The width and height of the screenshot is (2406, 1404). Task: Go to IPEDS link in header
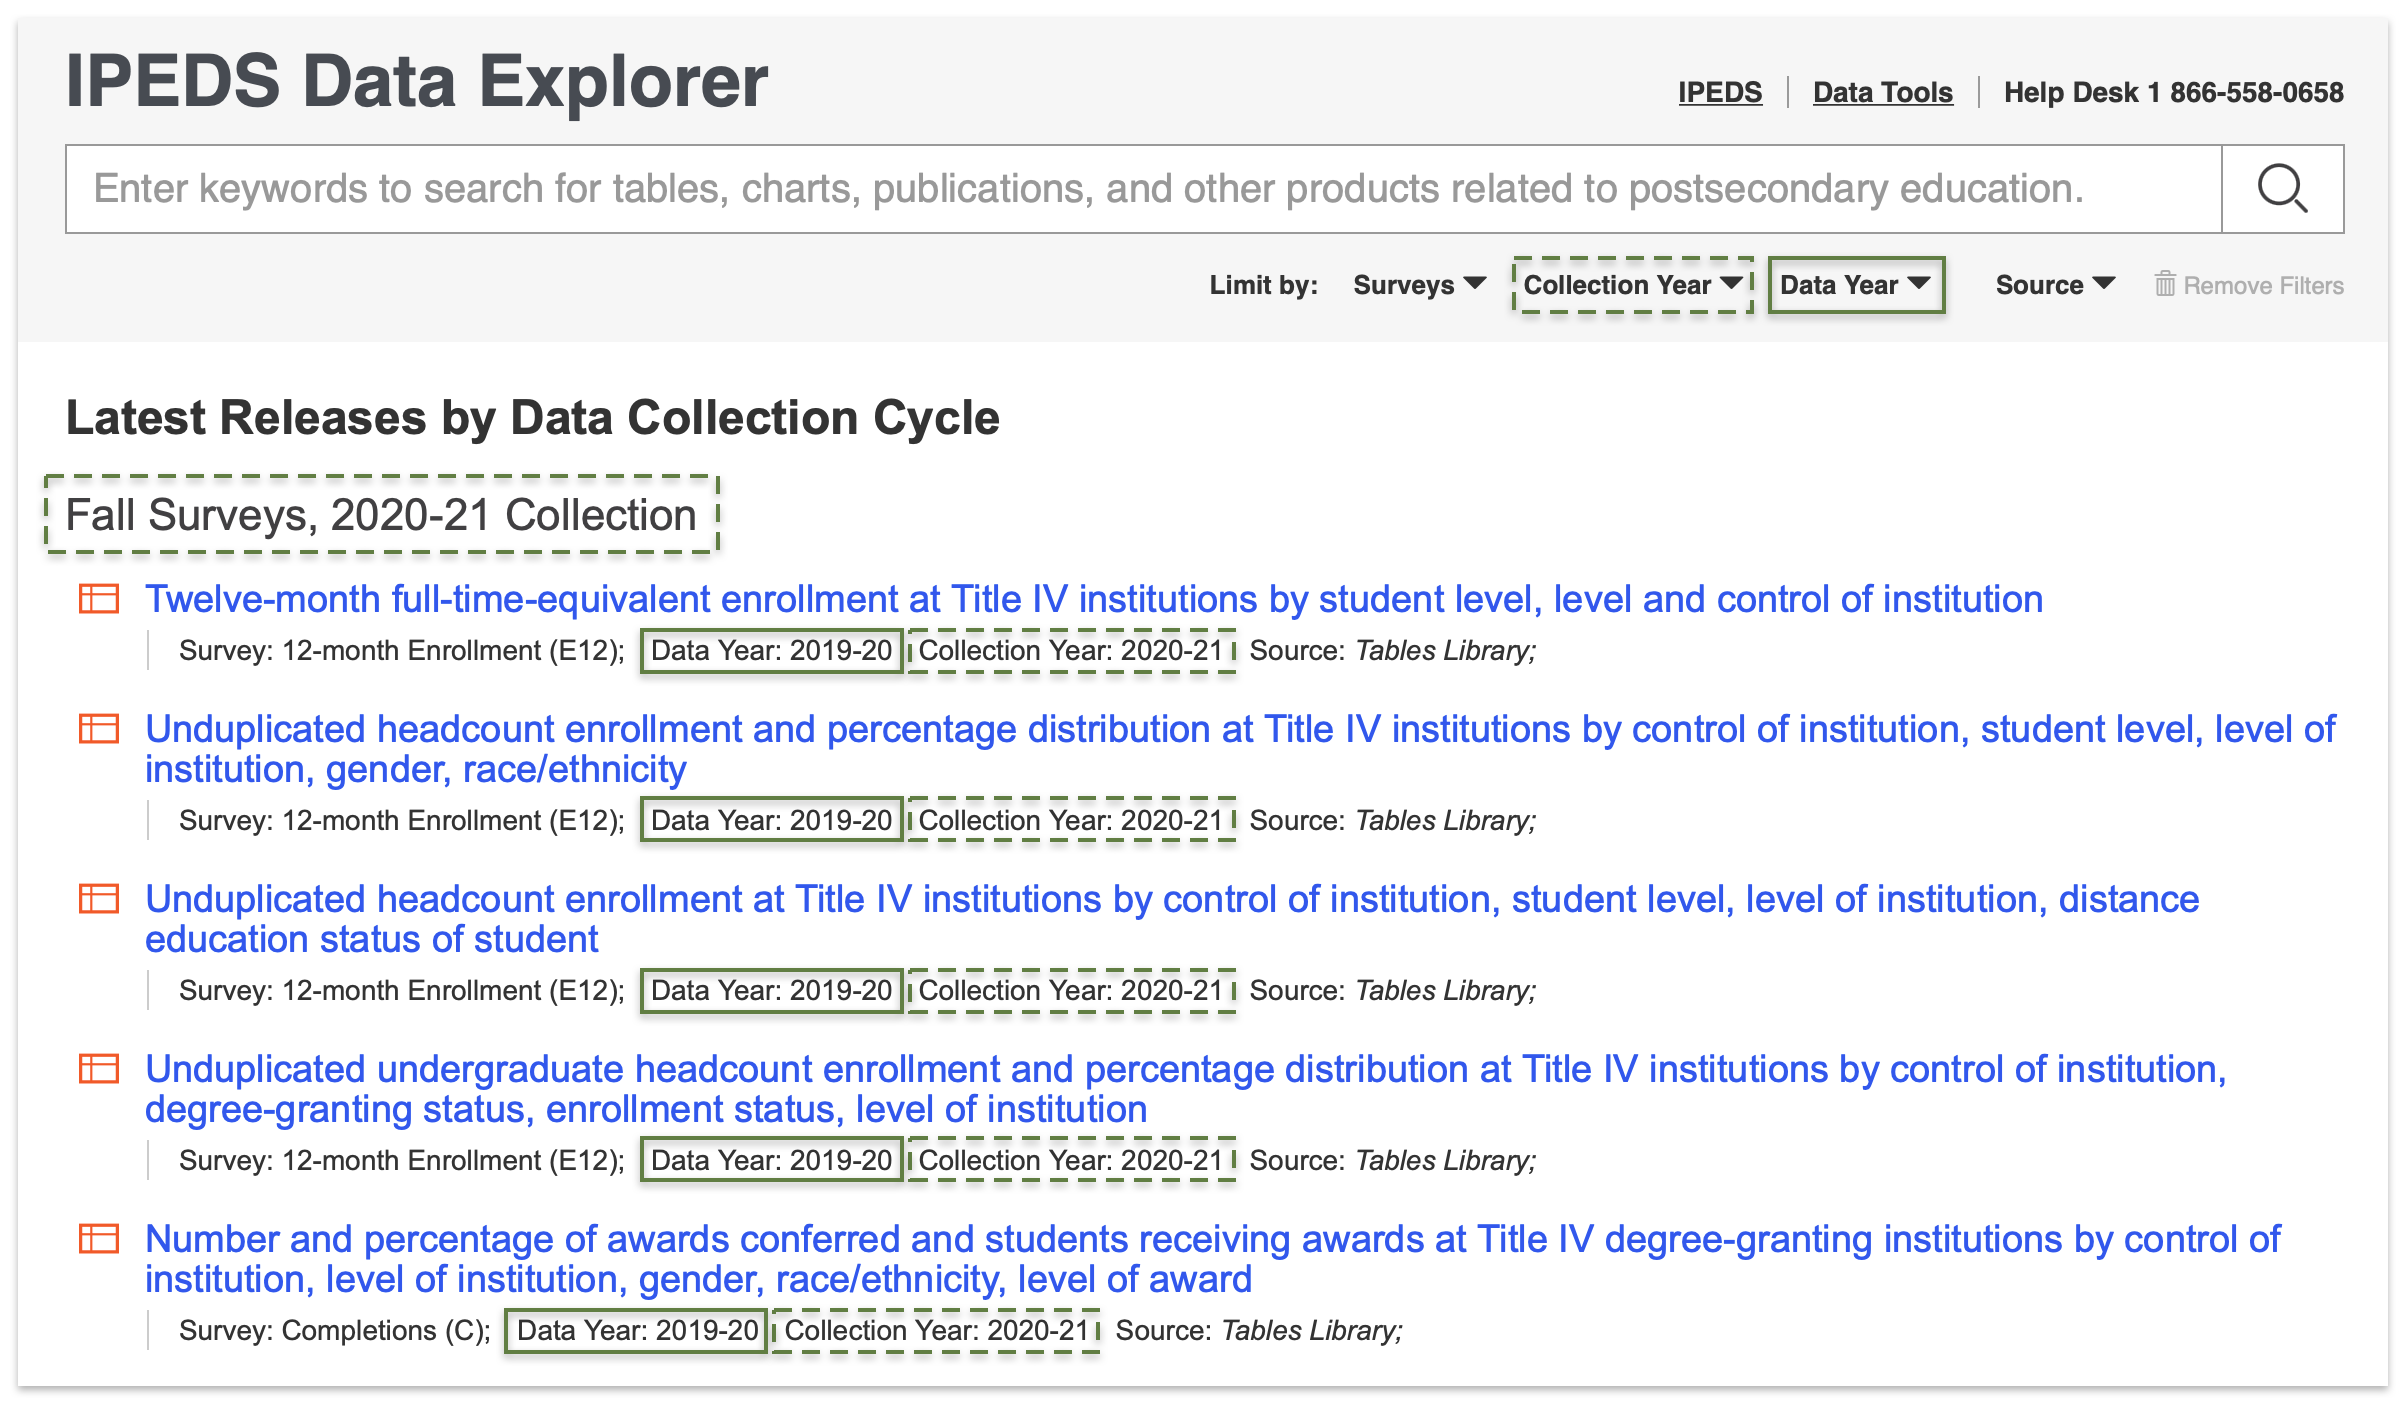point(1719,92)
